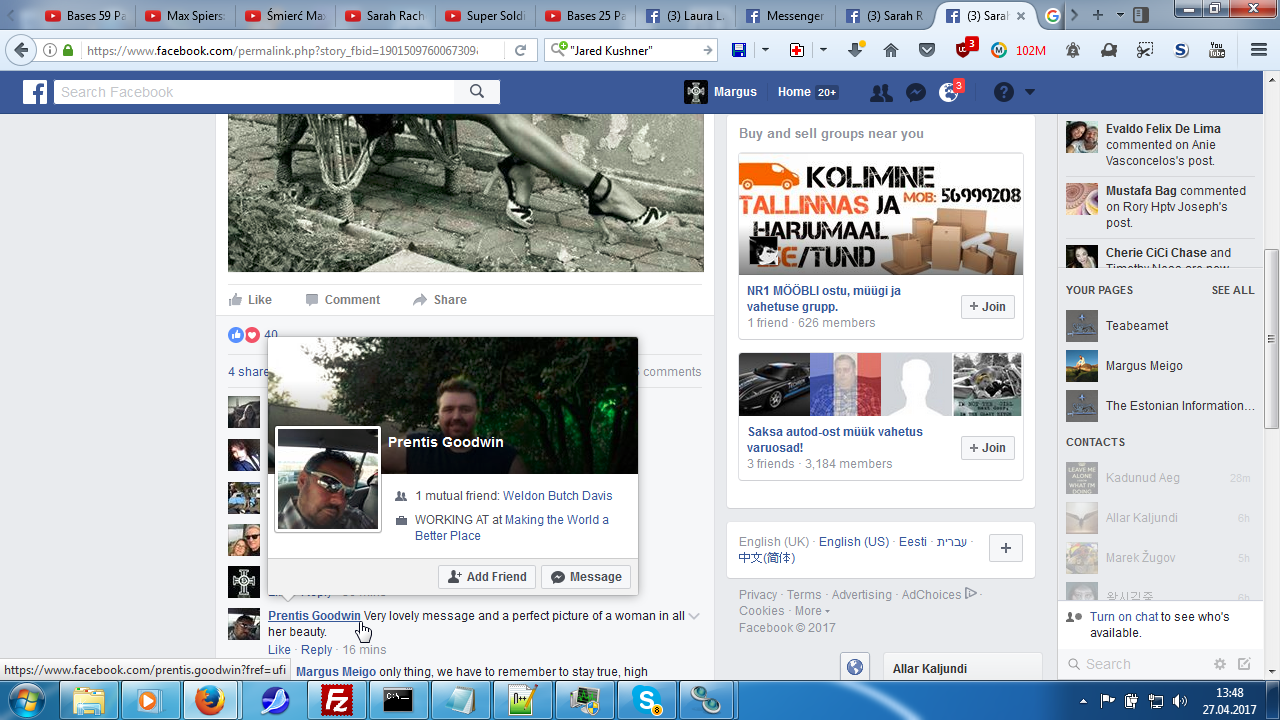Switch to the Bases 59 Pa tab

click(x=84, y=16)
